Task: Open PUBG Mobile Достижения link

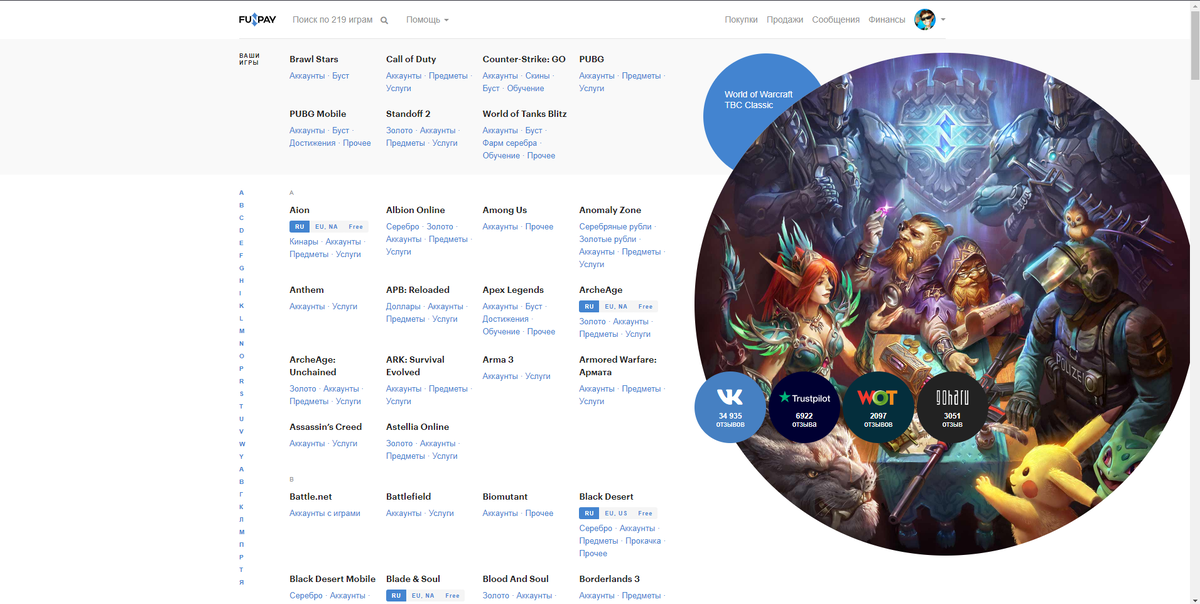Action: click(313, 143)
